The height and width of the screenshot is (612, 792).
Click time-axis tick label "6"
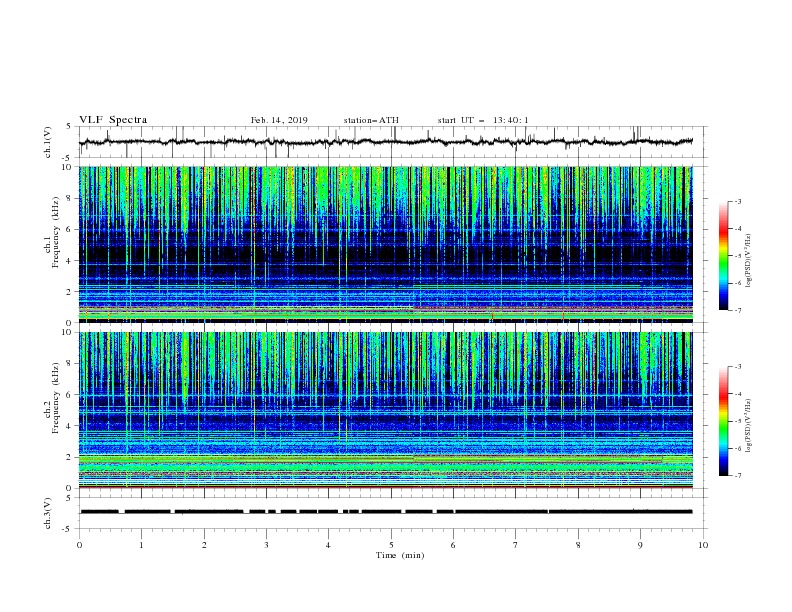tap(453, 545)
